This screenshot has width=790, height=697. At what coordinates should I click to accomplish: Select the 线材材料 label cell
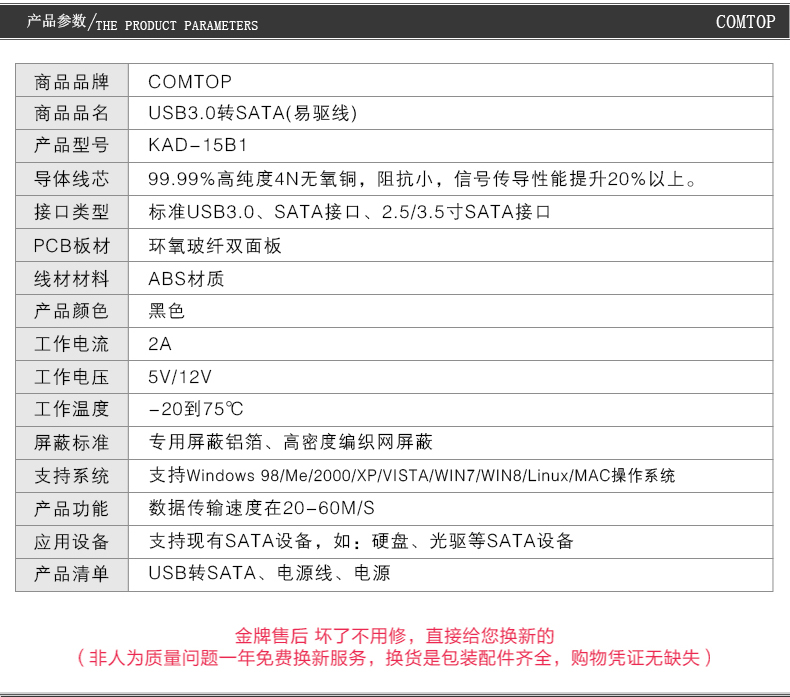click(72, 278)
